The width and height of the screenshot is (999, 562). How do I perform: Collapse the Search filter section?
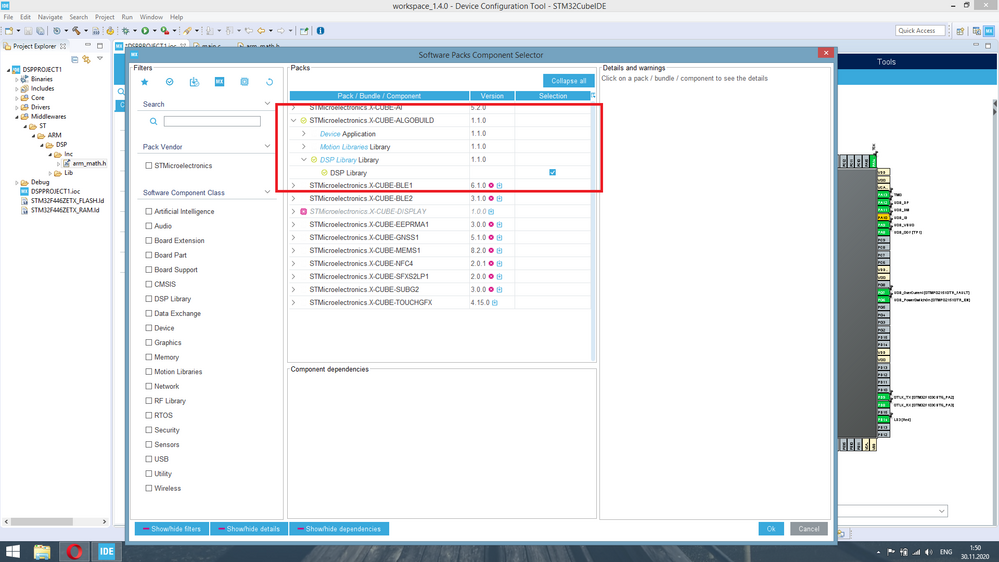267,103
